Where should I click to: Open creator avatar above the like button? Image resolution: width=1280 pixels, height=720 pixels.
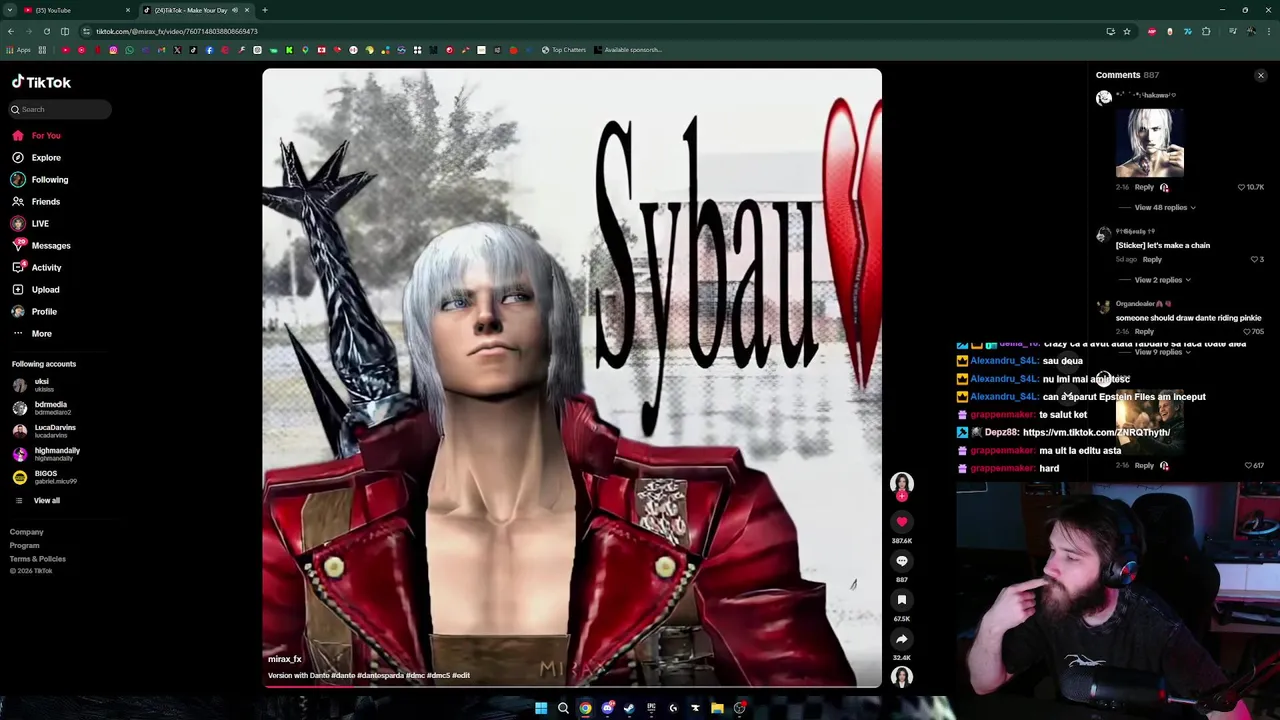[x=902, y=484]
